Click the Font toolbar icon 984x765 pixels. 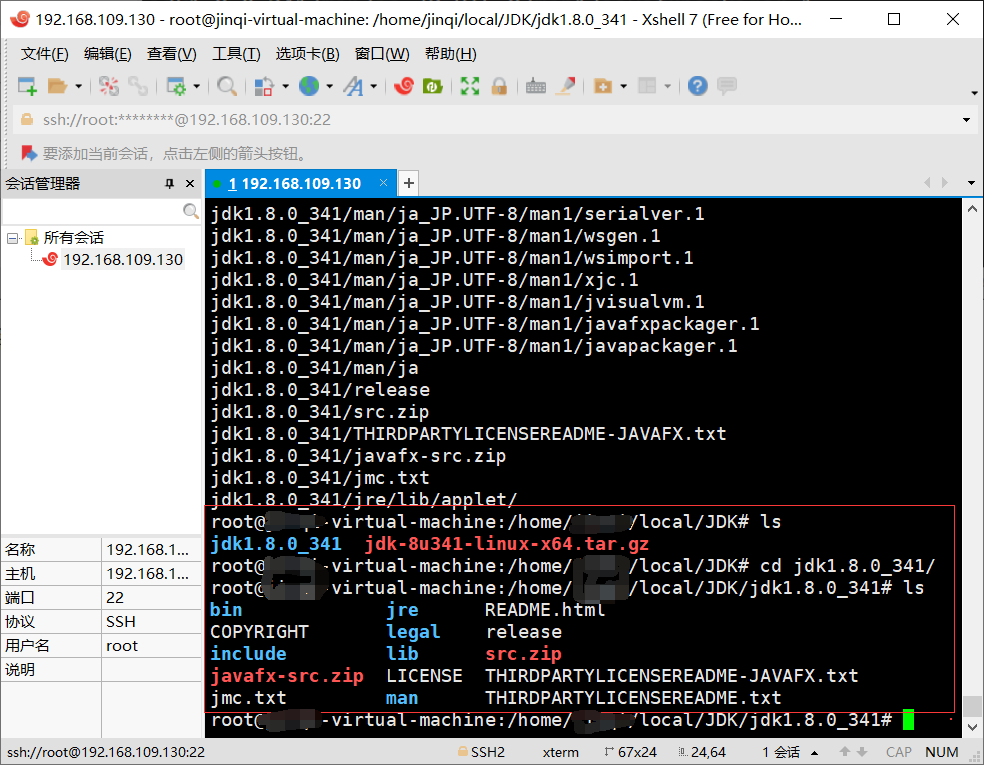tap(353, 86)
